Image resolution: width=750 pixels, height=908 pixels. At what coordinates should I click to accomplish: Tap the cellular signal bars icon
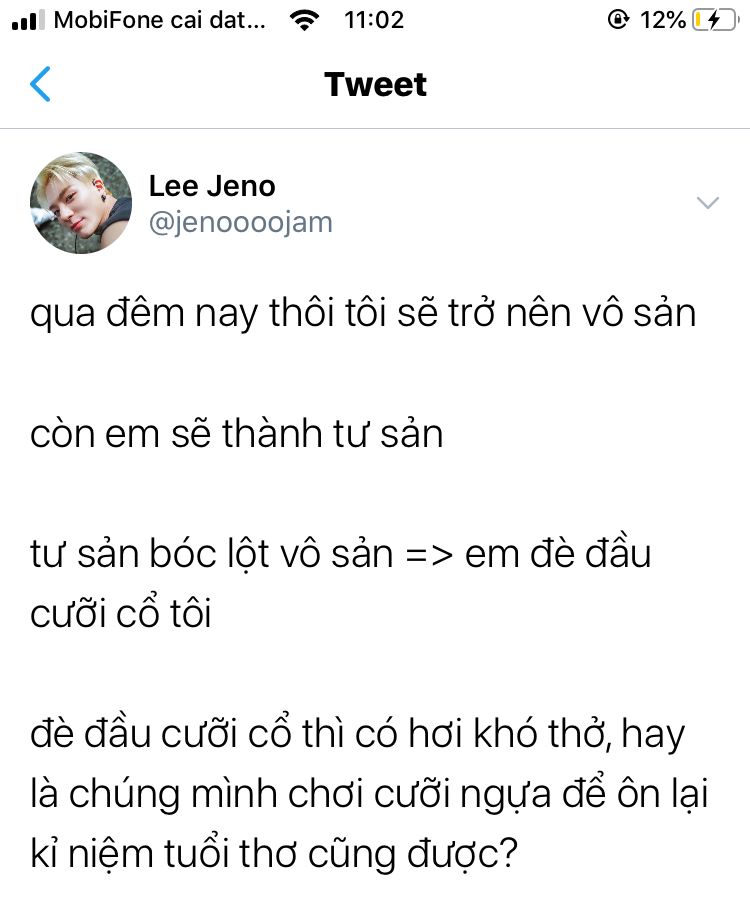tap(28, 20)
